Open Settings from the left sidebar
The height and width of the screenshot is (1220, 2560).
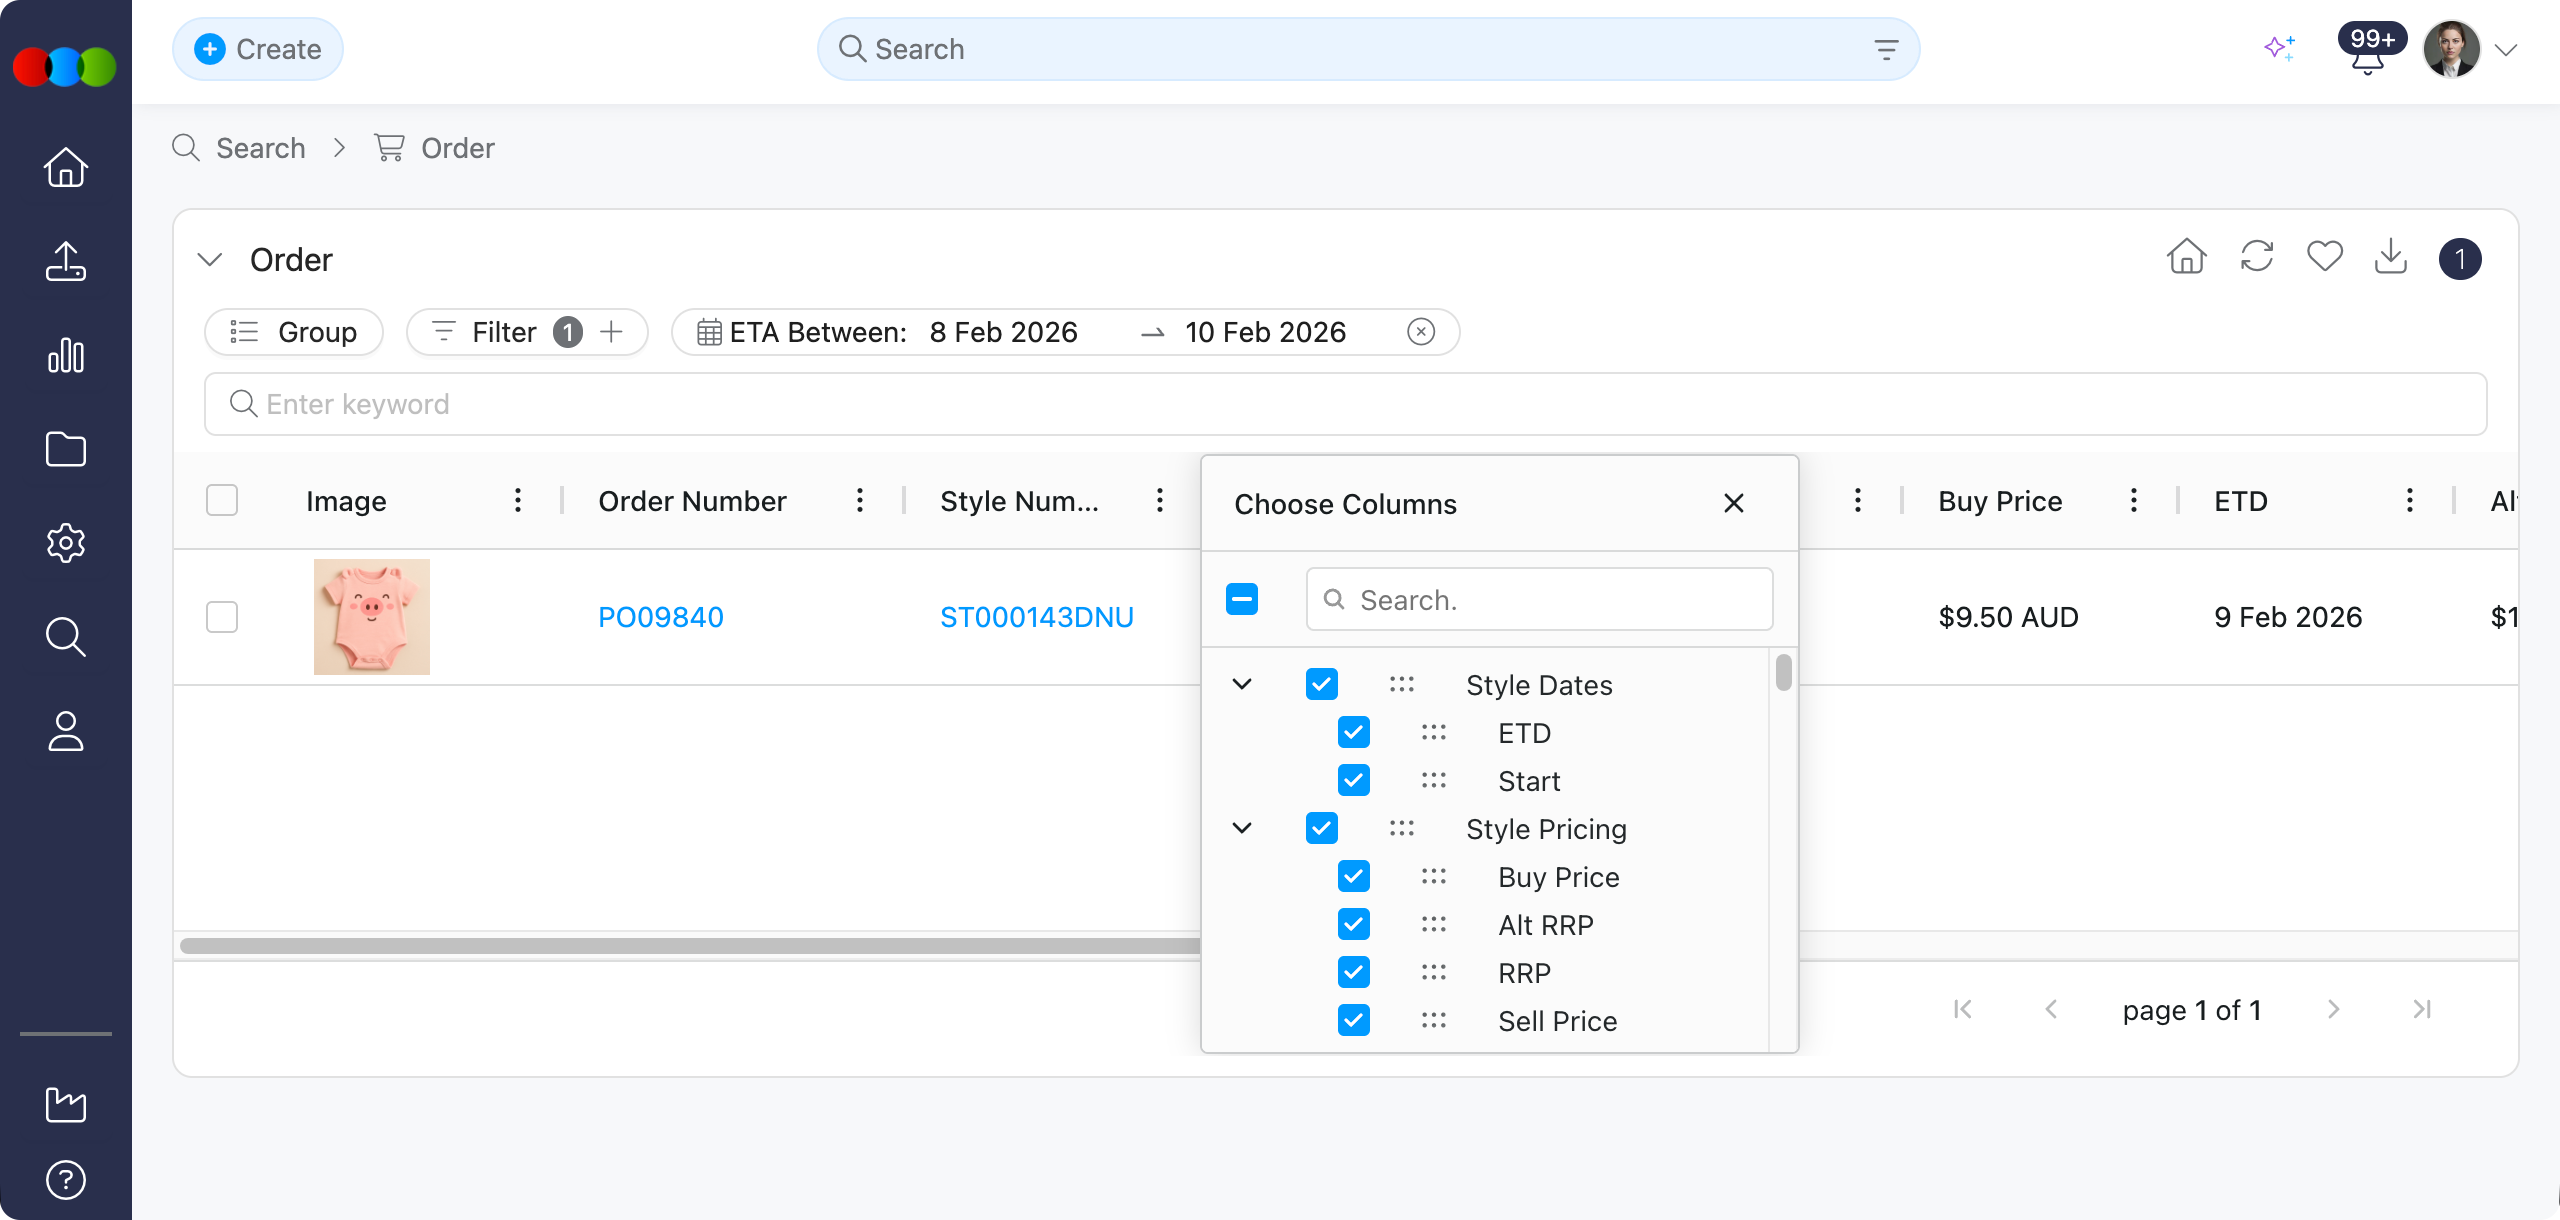click(64, 543)
